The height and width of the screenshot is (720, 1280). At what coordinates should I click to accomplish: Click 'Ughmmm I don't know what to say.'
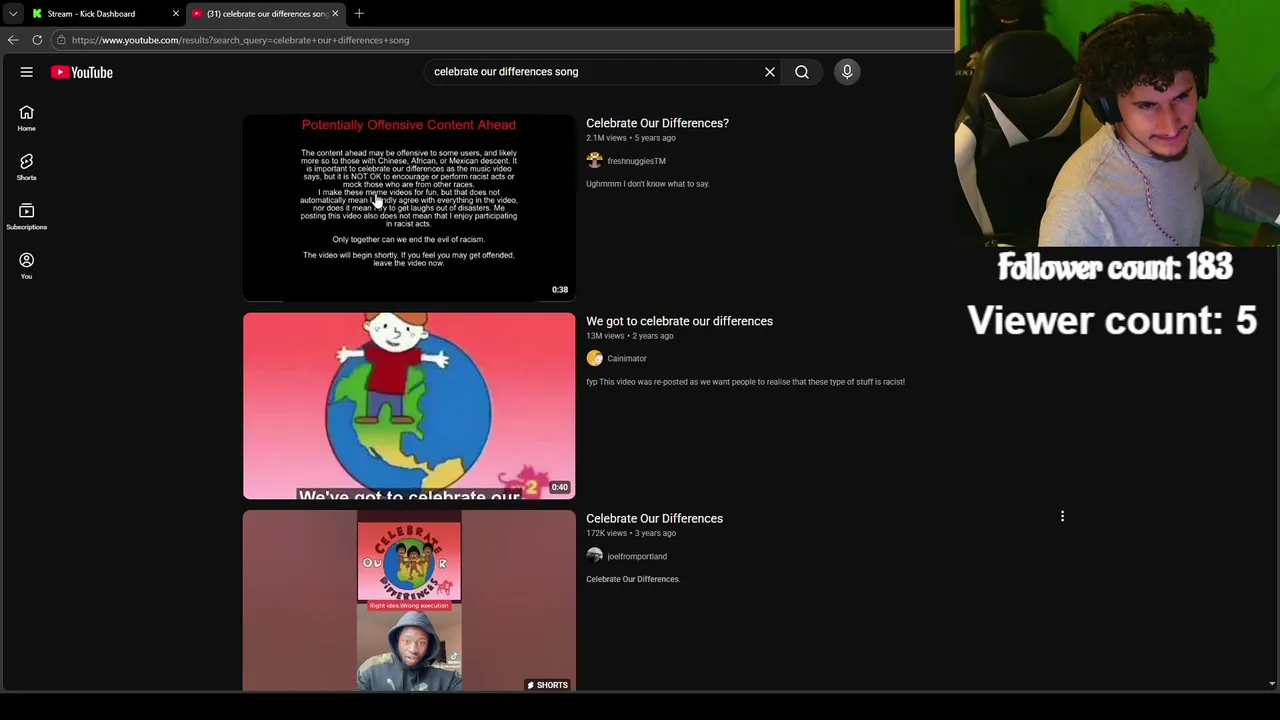point(648,184)
